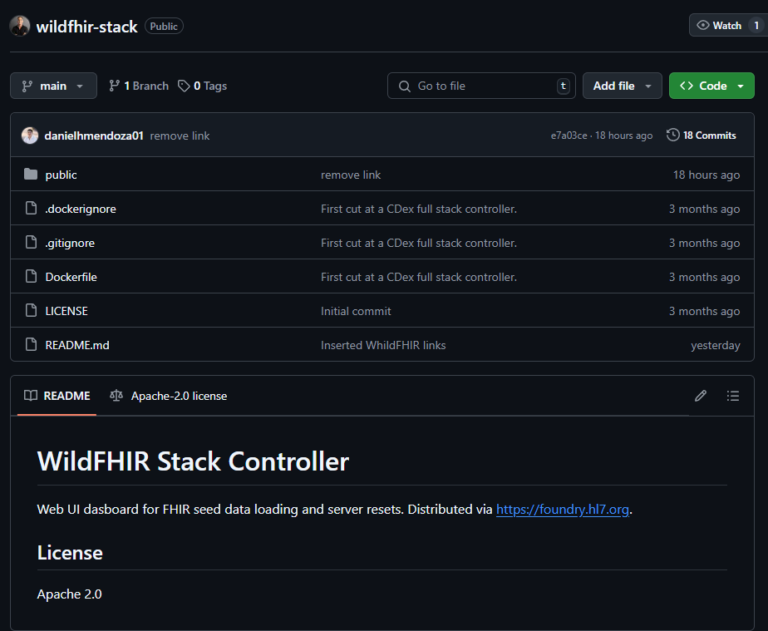Edit README with the pencil icon
Image resolution: width=768 pixels, height=631 pixels.
[700, 396]
